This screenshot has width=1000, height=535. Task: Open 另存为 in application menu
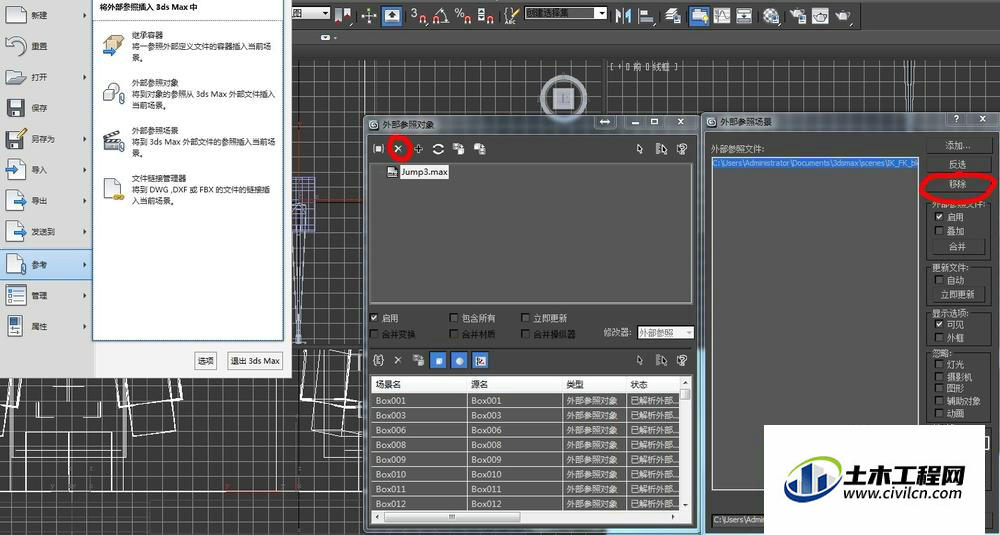(46, 139)
